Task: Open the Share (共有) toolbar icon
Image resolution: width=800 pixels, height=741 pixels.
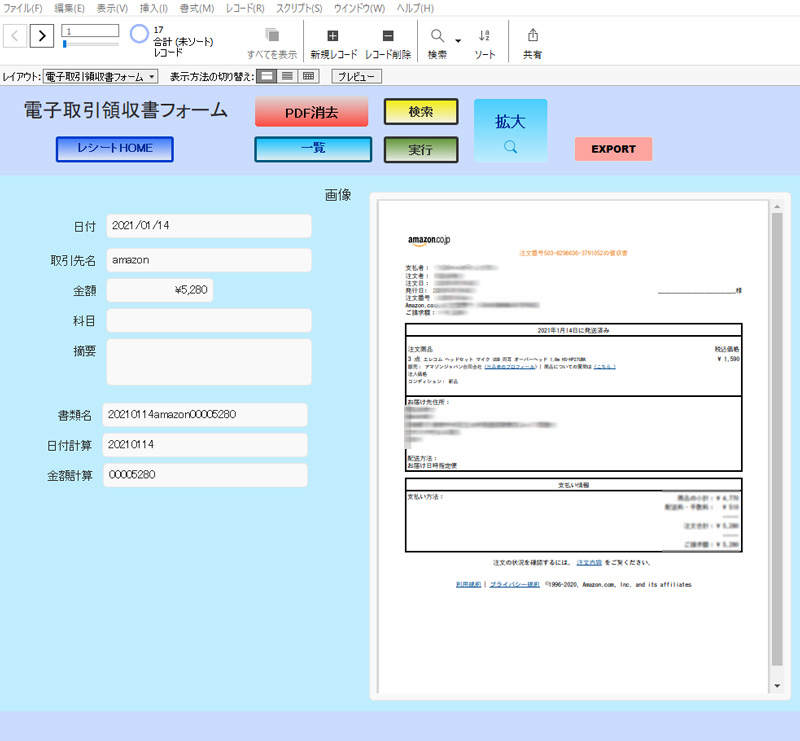Action: coord(533,36)
